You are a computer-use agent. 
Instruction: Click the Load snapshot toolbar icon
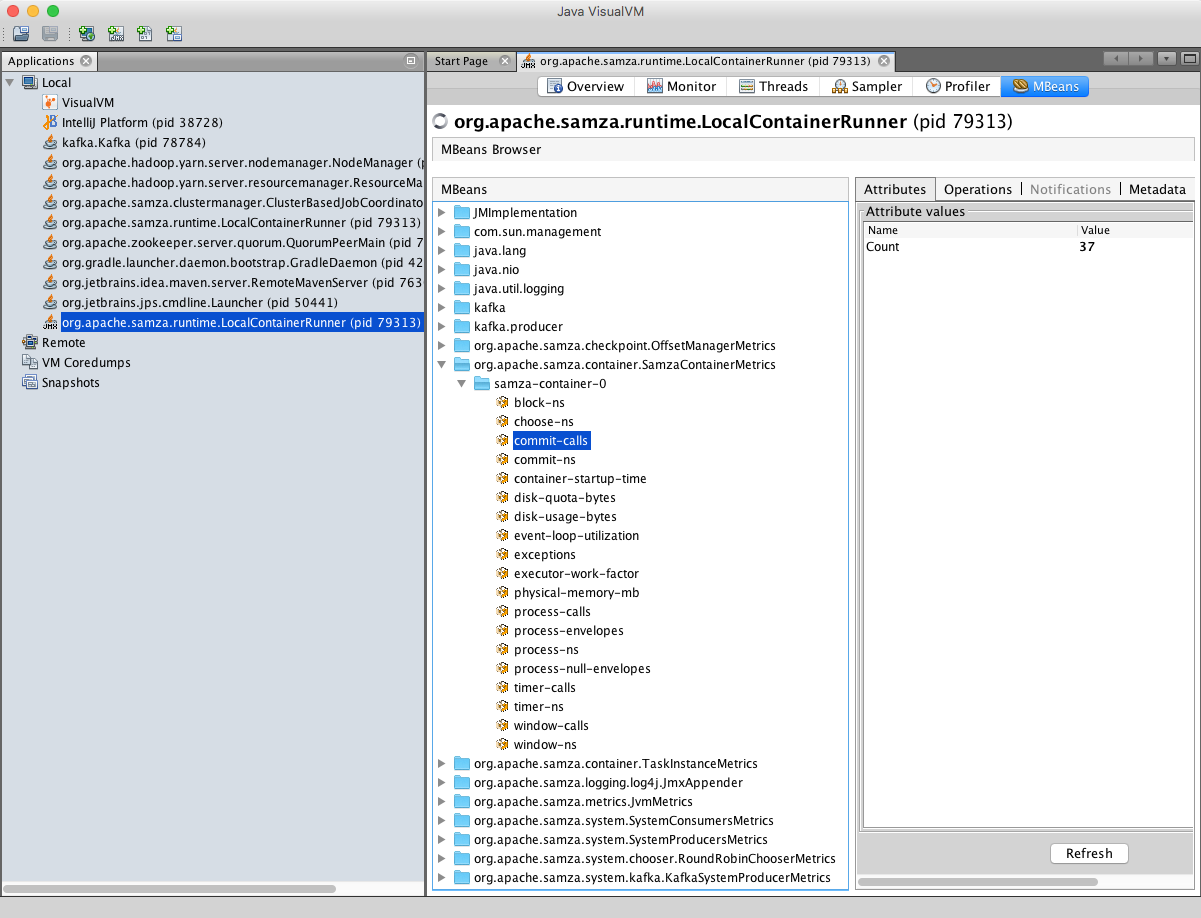(x=21, y=34)
